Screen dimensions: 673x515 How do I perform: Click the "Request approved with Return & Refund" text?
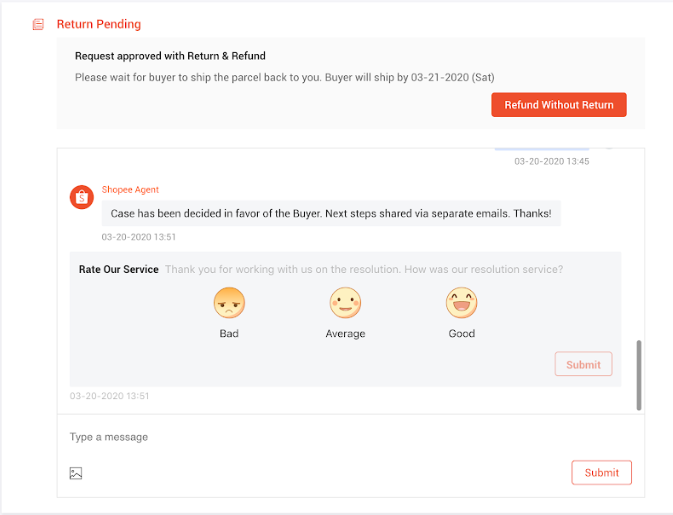point(170,56)
